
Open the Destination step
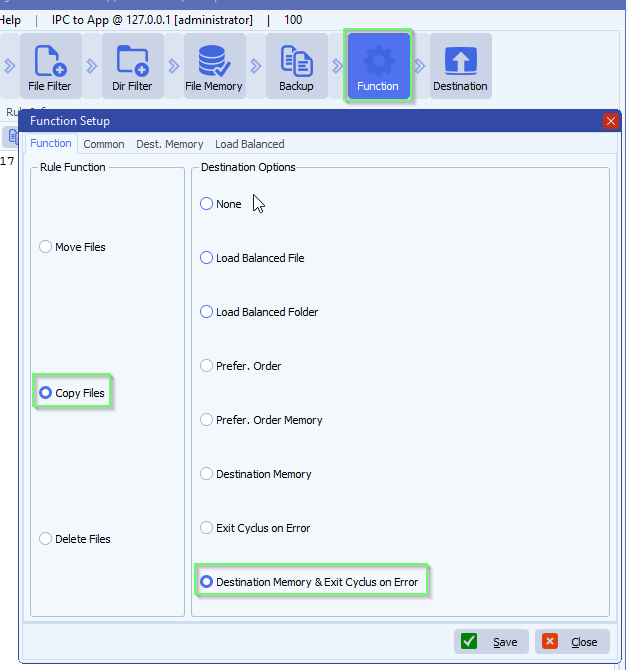[x=461, y=66]
